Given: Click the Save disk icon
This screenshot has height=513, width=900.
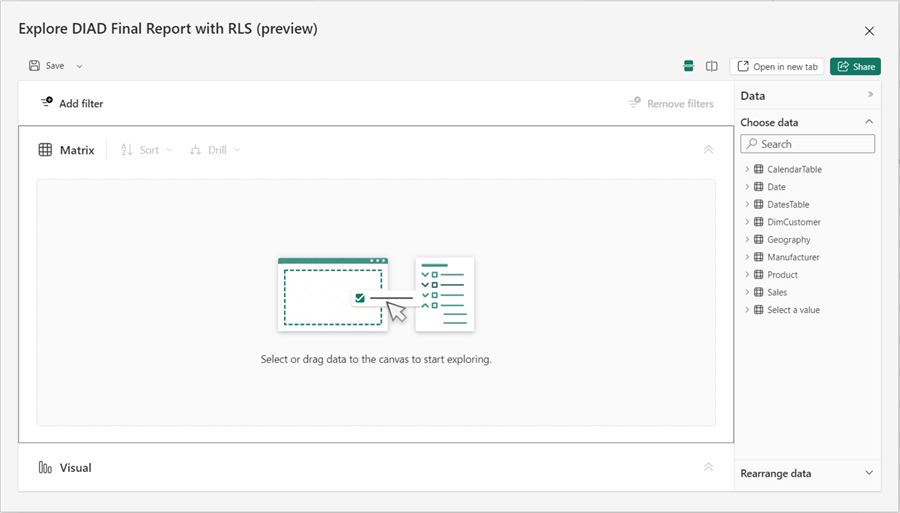Looking at the screenshot, I should (x=35, y=66).
